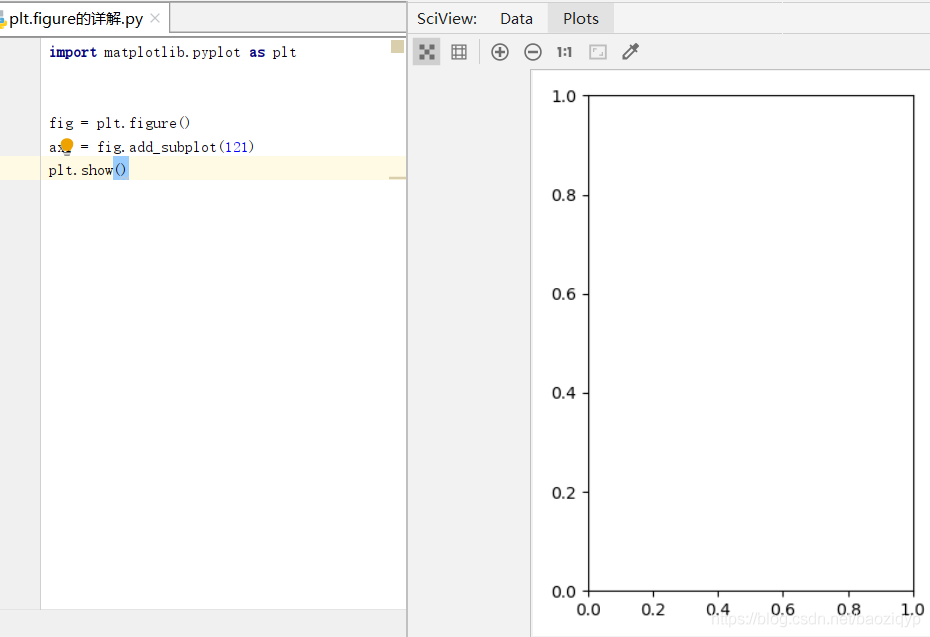The width and height of the screenshot is (930, 637).
Task: Reset plot to 1:1 actual size
Action: pos(563,51)
